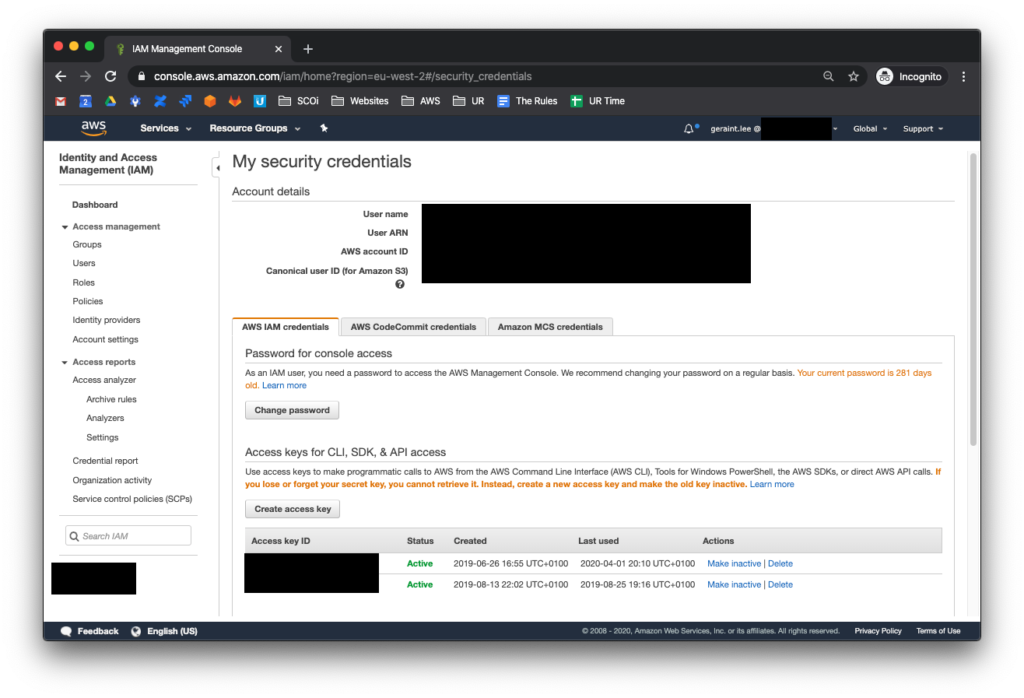
Task: Open Groups in the IAM sidebar
Action: (x=87, y=244)
